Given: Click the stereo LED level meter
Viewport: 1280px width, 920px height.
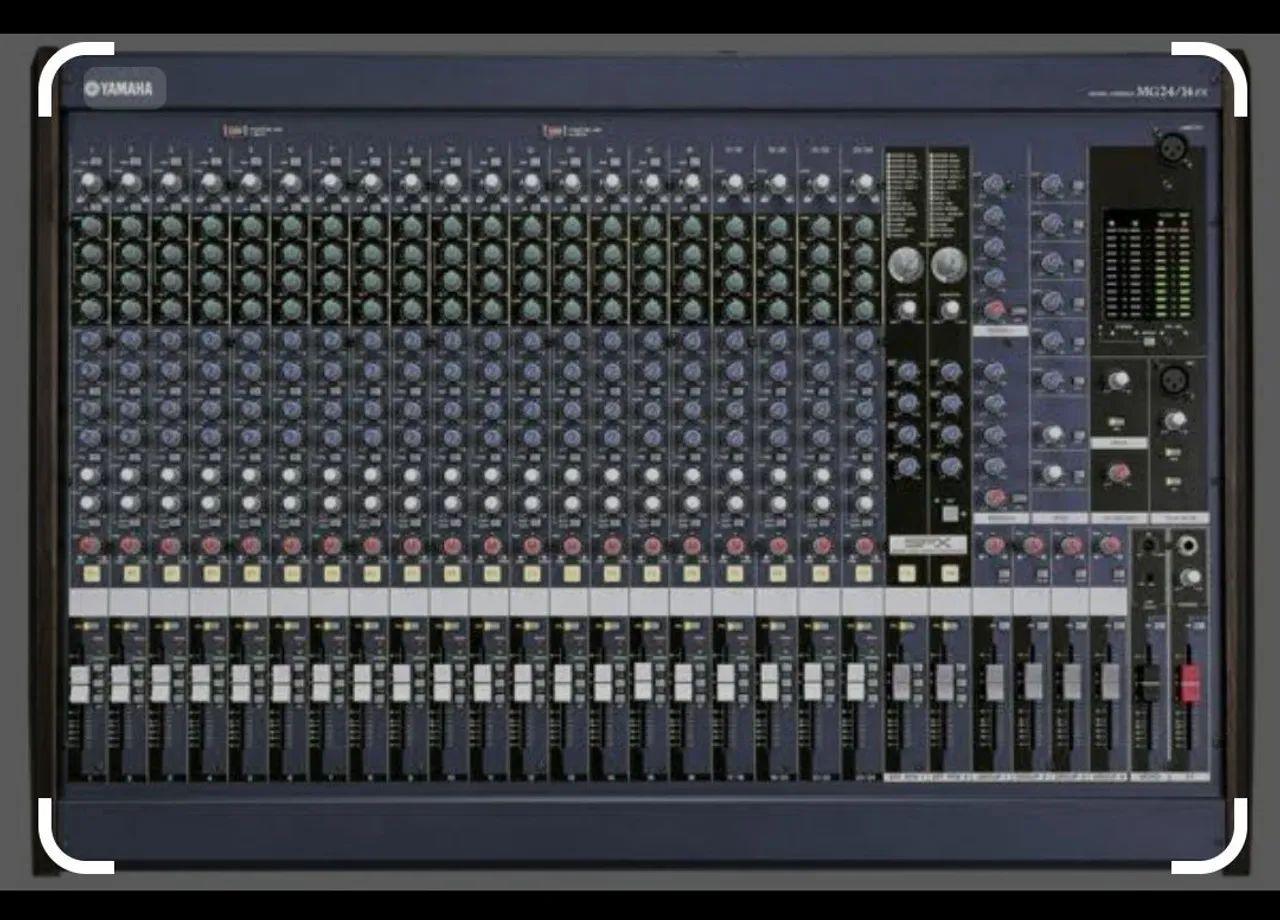Looking at the screenshot, I should pos(1147,264).
